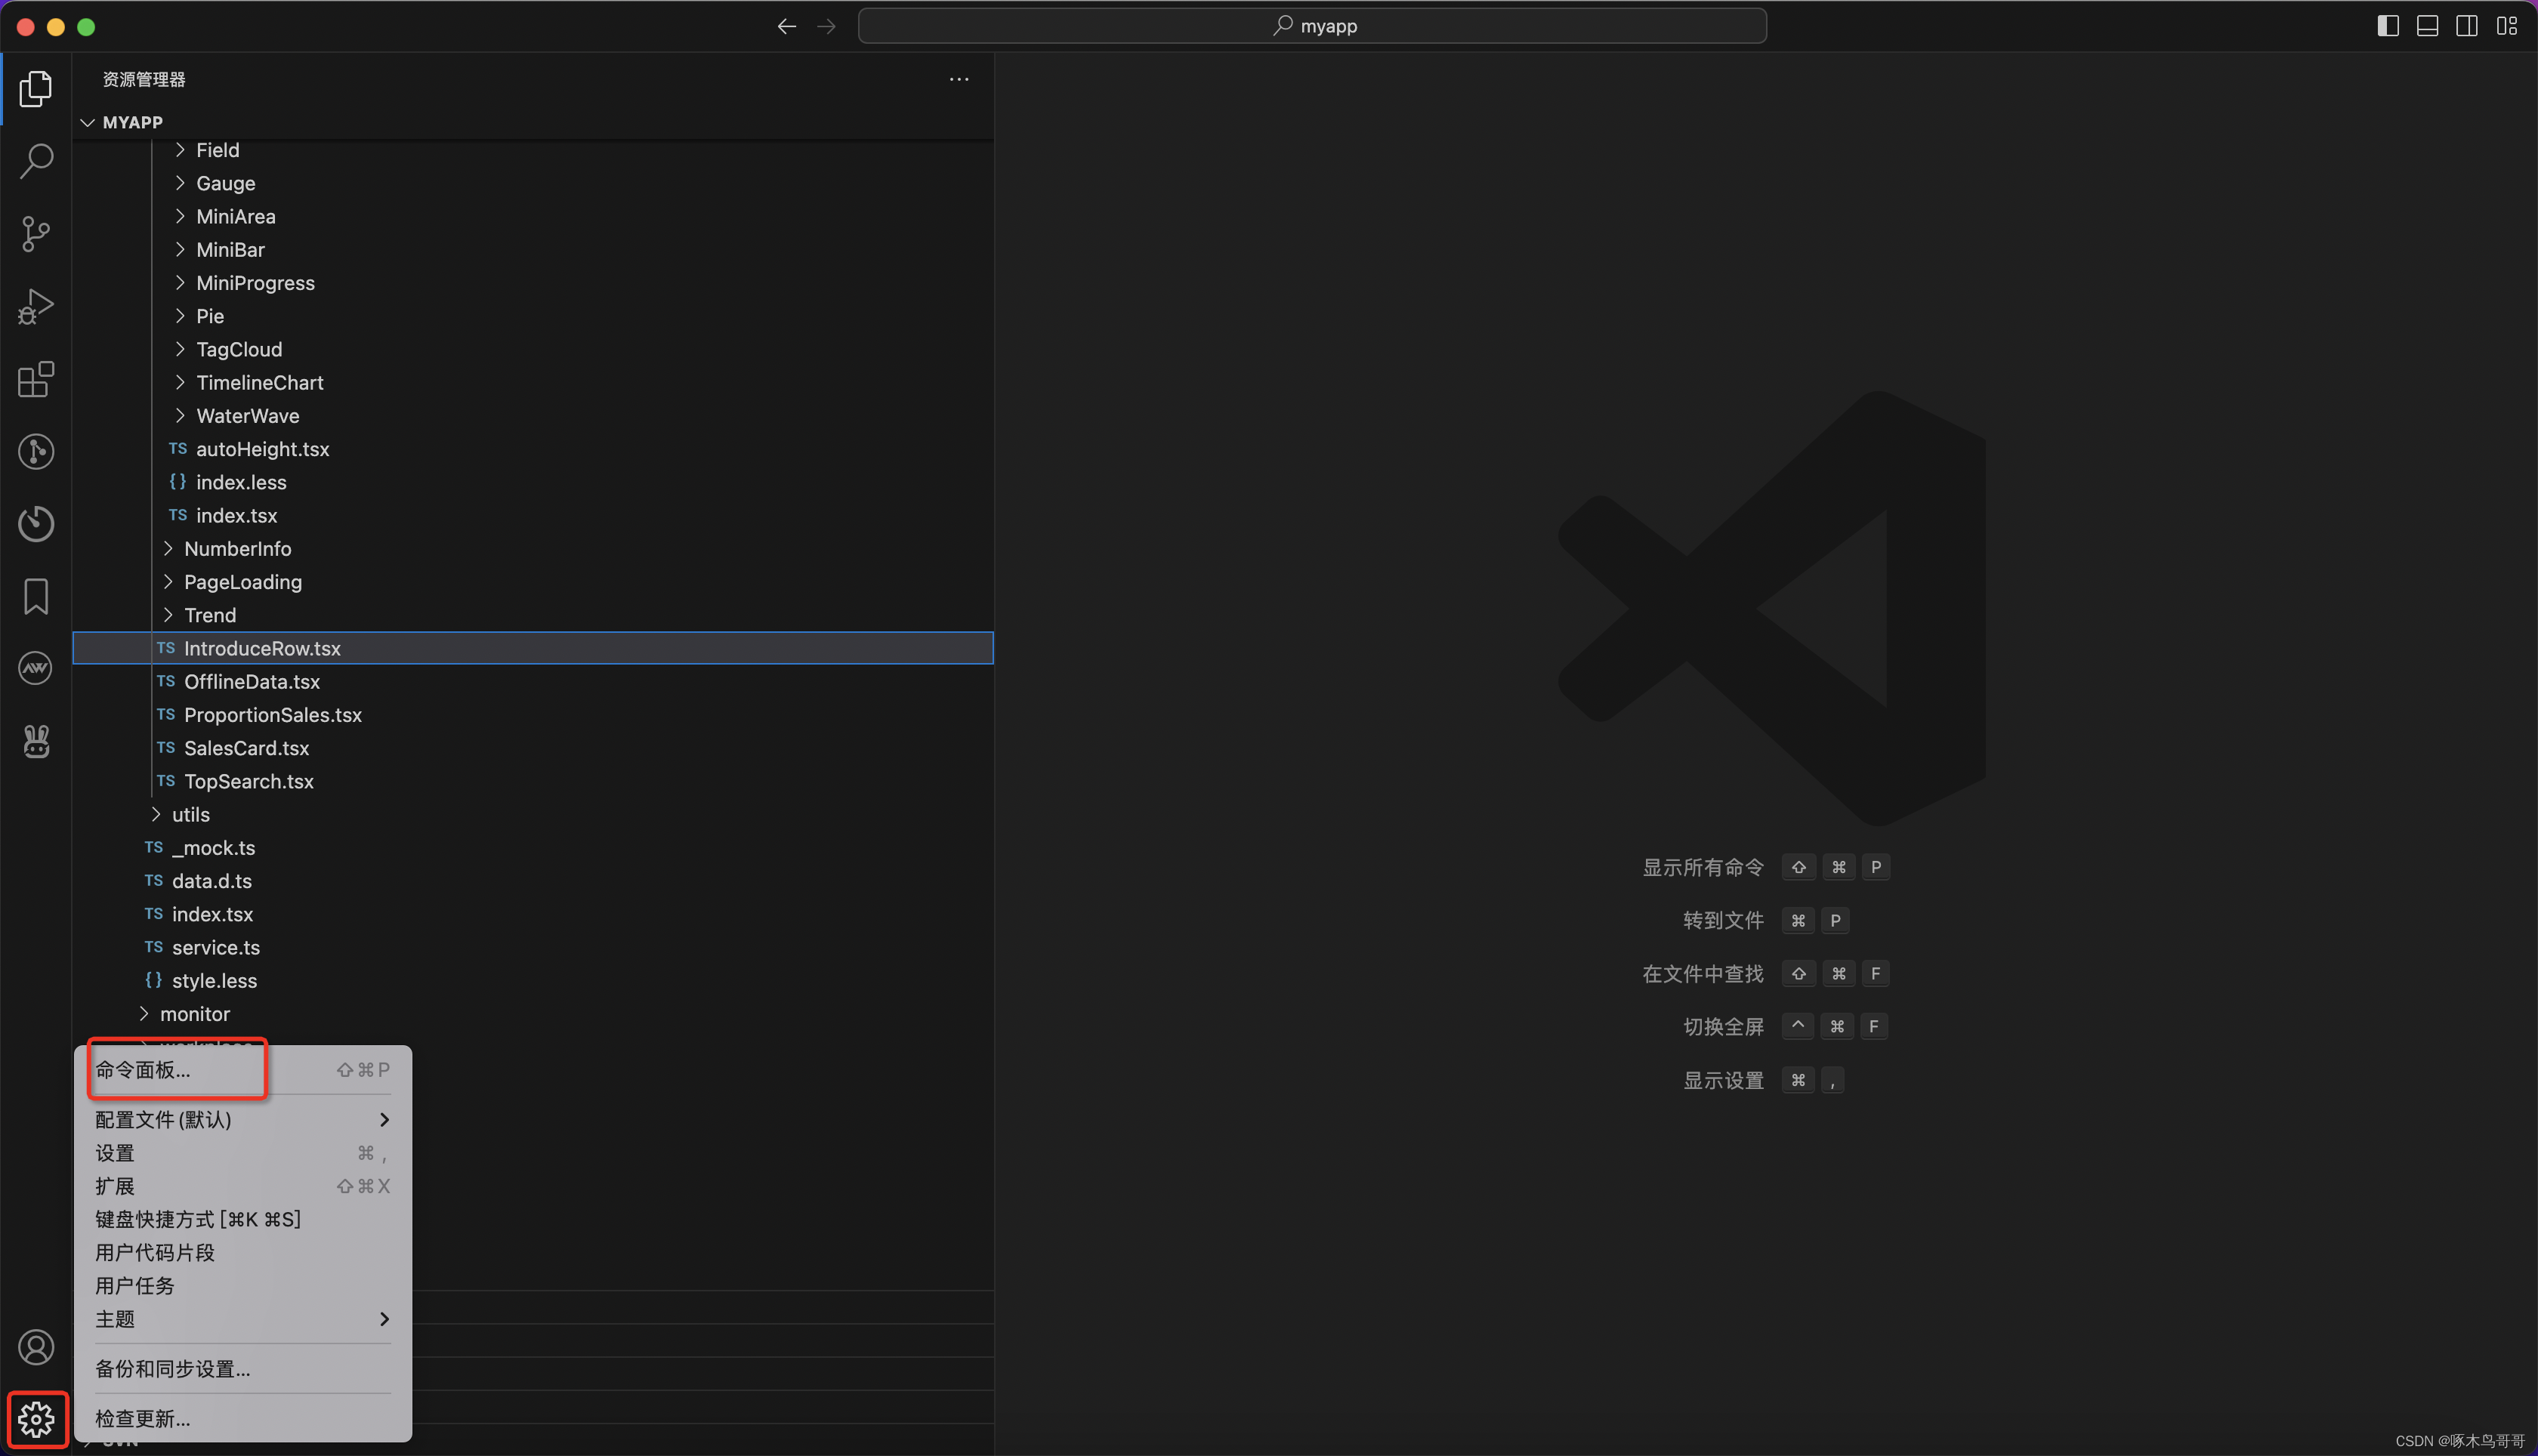Expand the PageLoading folder
The width and height of the screenshot is (2538, 1456).
tap(533, 582)
